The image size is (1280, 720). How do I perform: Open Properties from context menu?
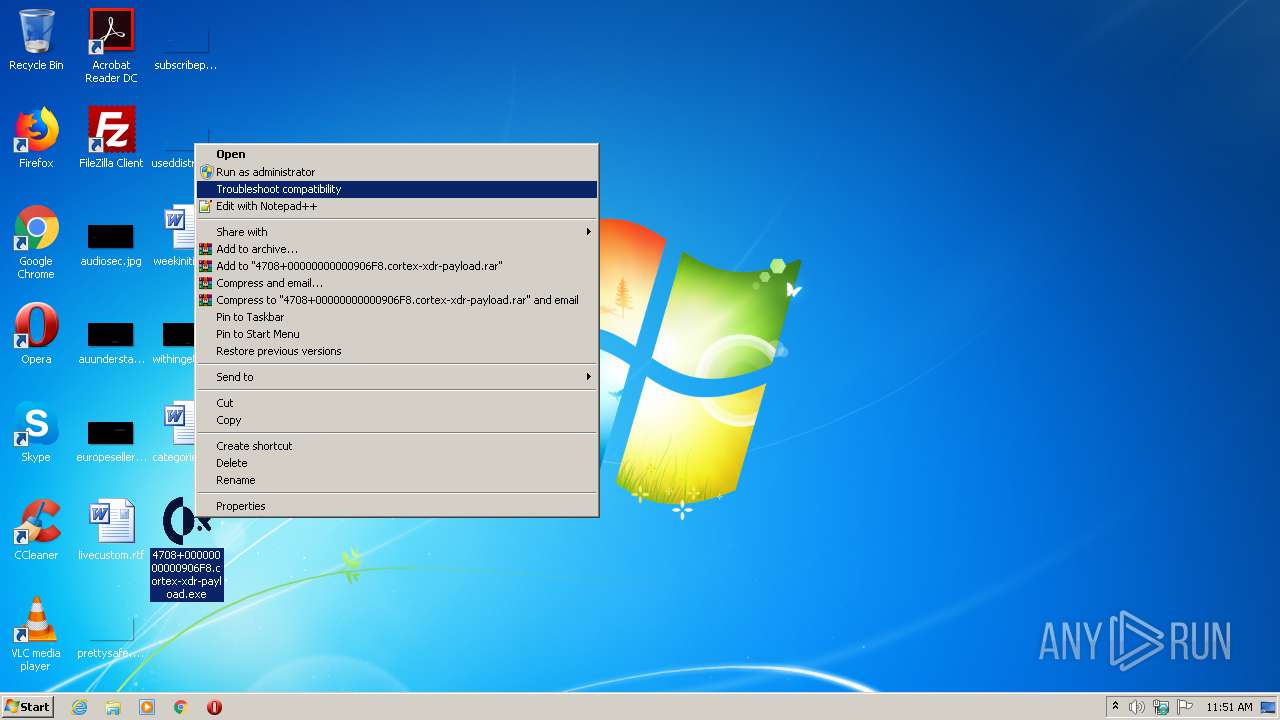tap(397, 506)
